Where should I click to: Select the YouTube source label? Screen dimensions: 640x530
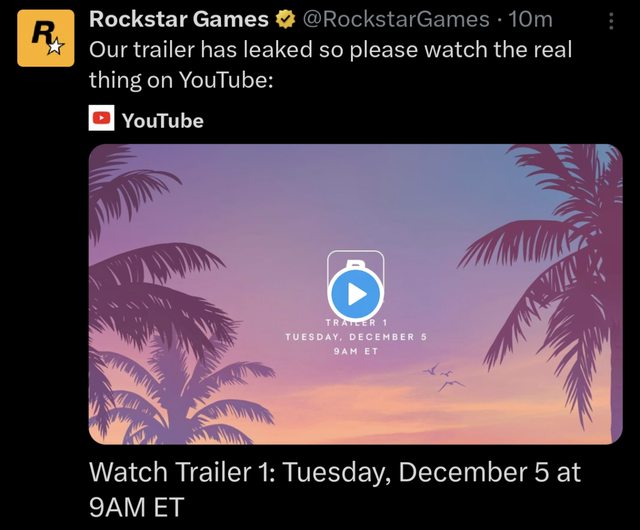(x=162, y=121)
